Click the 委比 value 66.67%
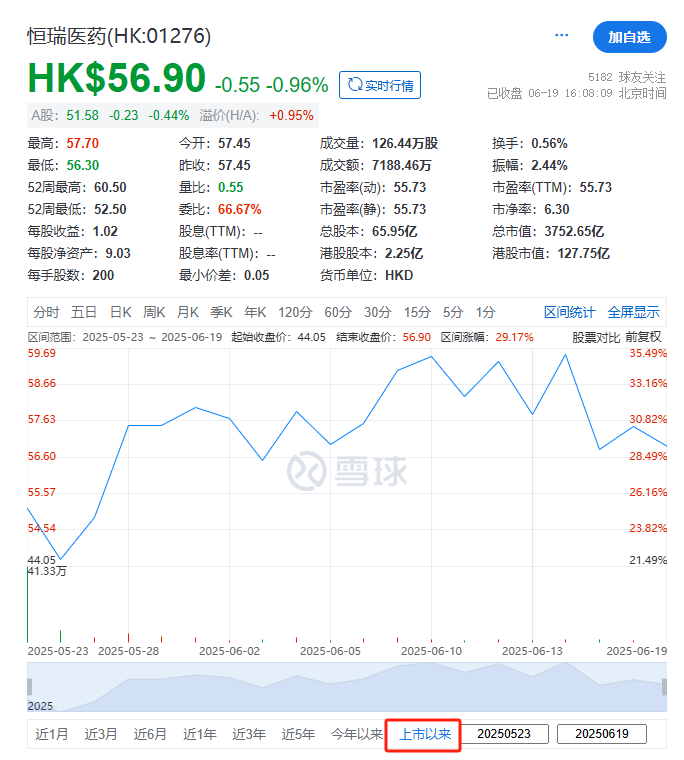The height and width of the screenshot is (760, 684). (239, 209)
